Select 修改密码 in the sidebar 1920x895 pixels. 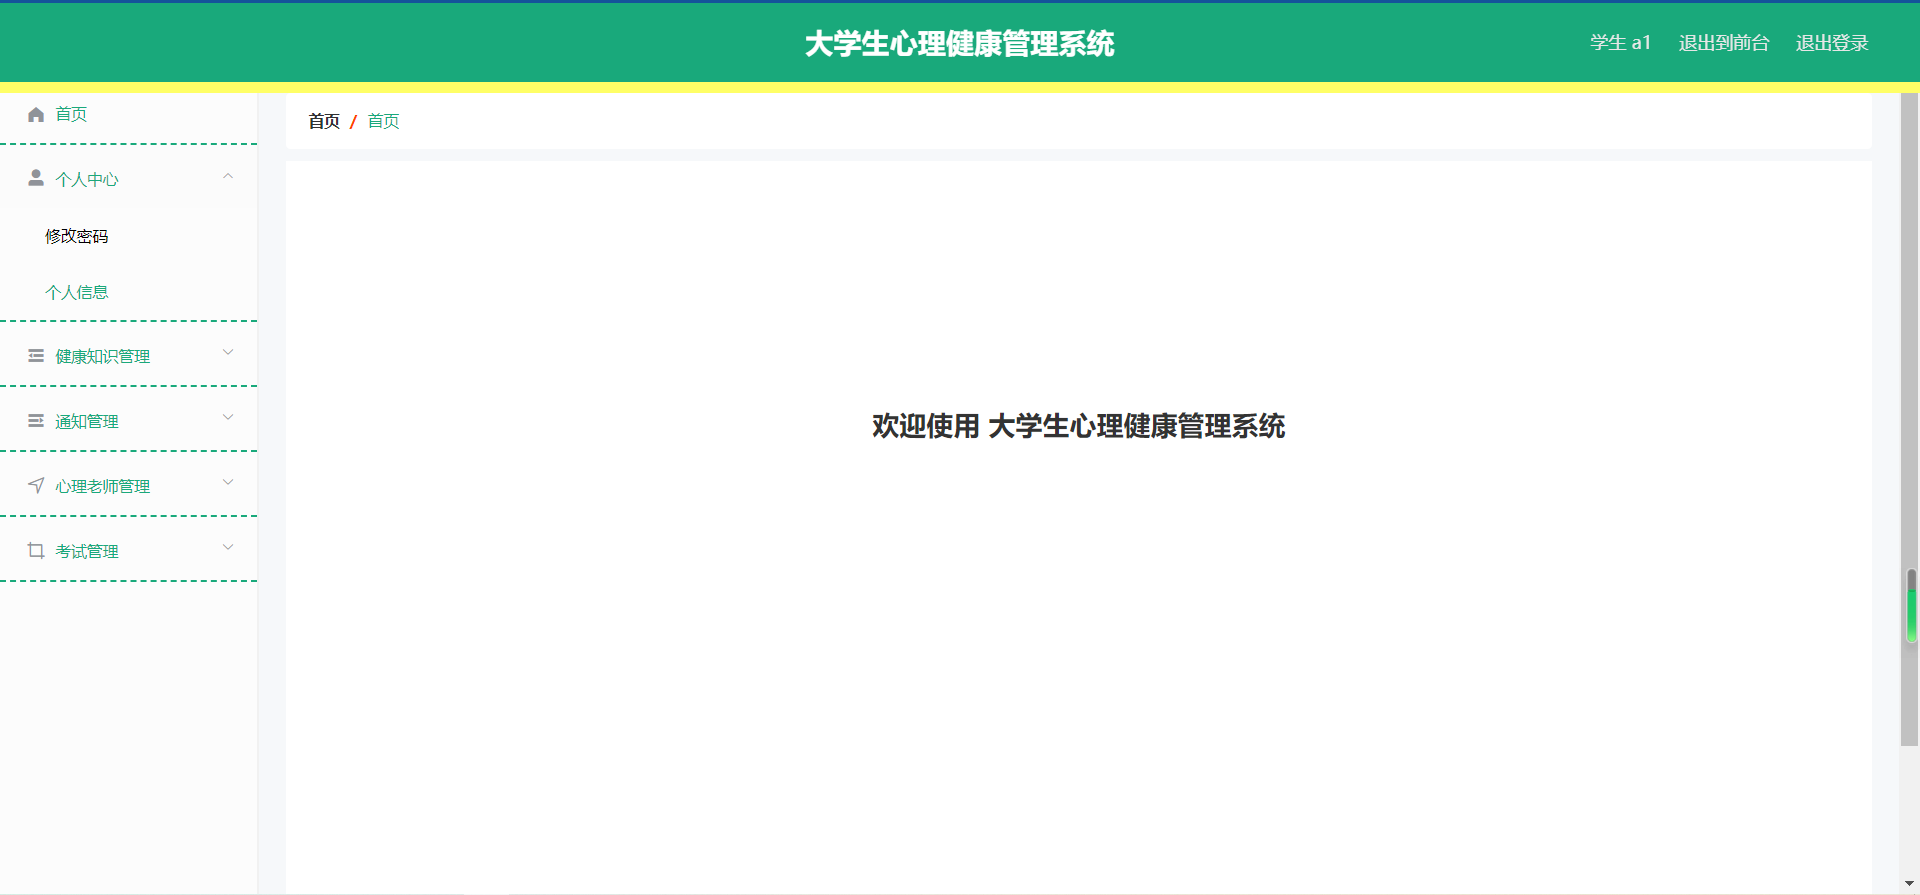pos(77,236)
